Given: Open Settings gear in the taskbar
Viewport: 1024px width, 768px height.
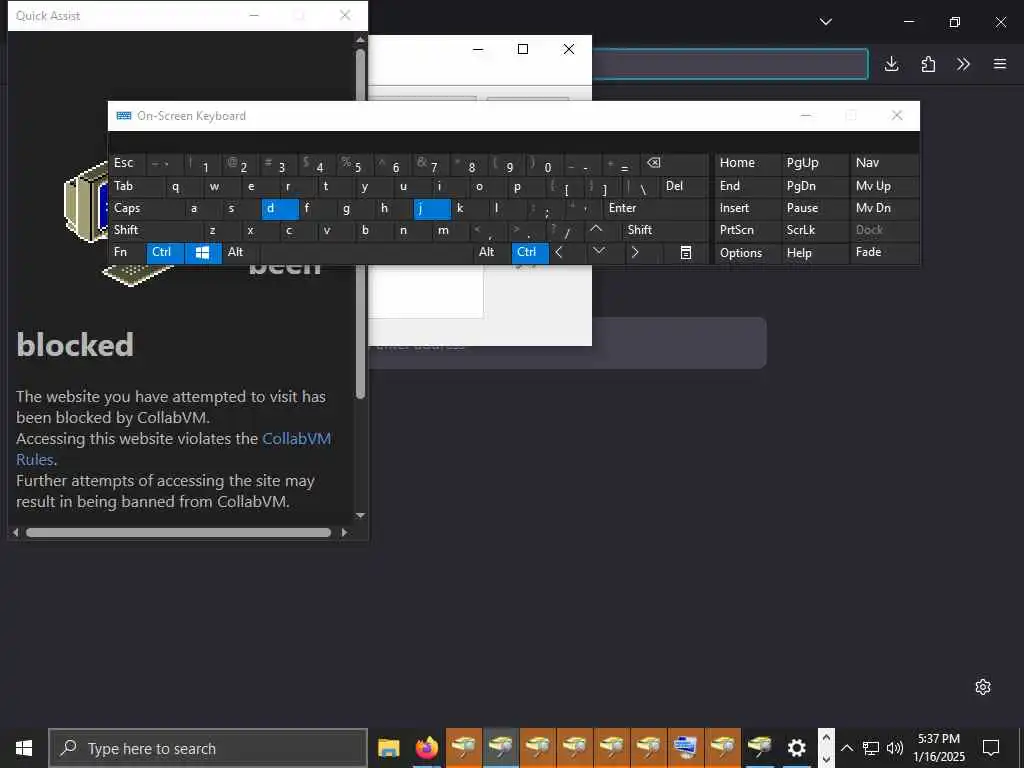Looking at the screenshot, I should coord(796,748).
